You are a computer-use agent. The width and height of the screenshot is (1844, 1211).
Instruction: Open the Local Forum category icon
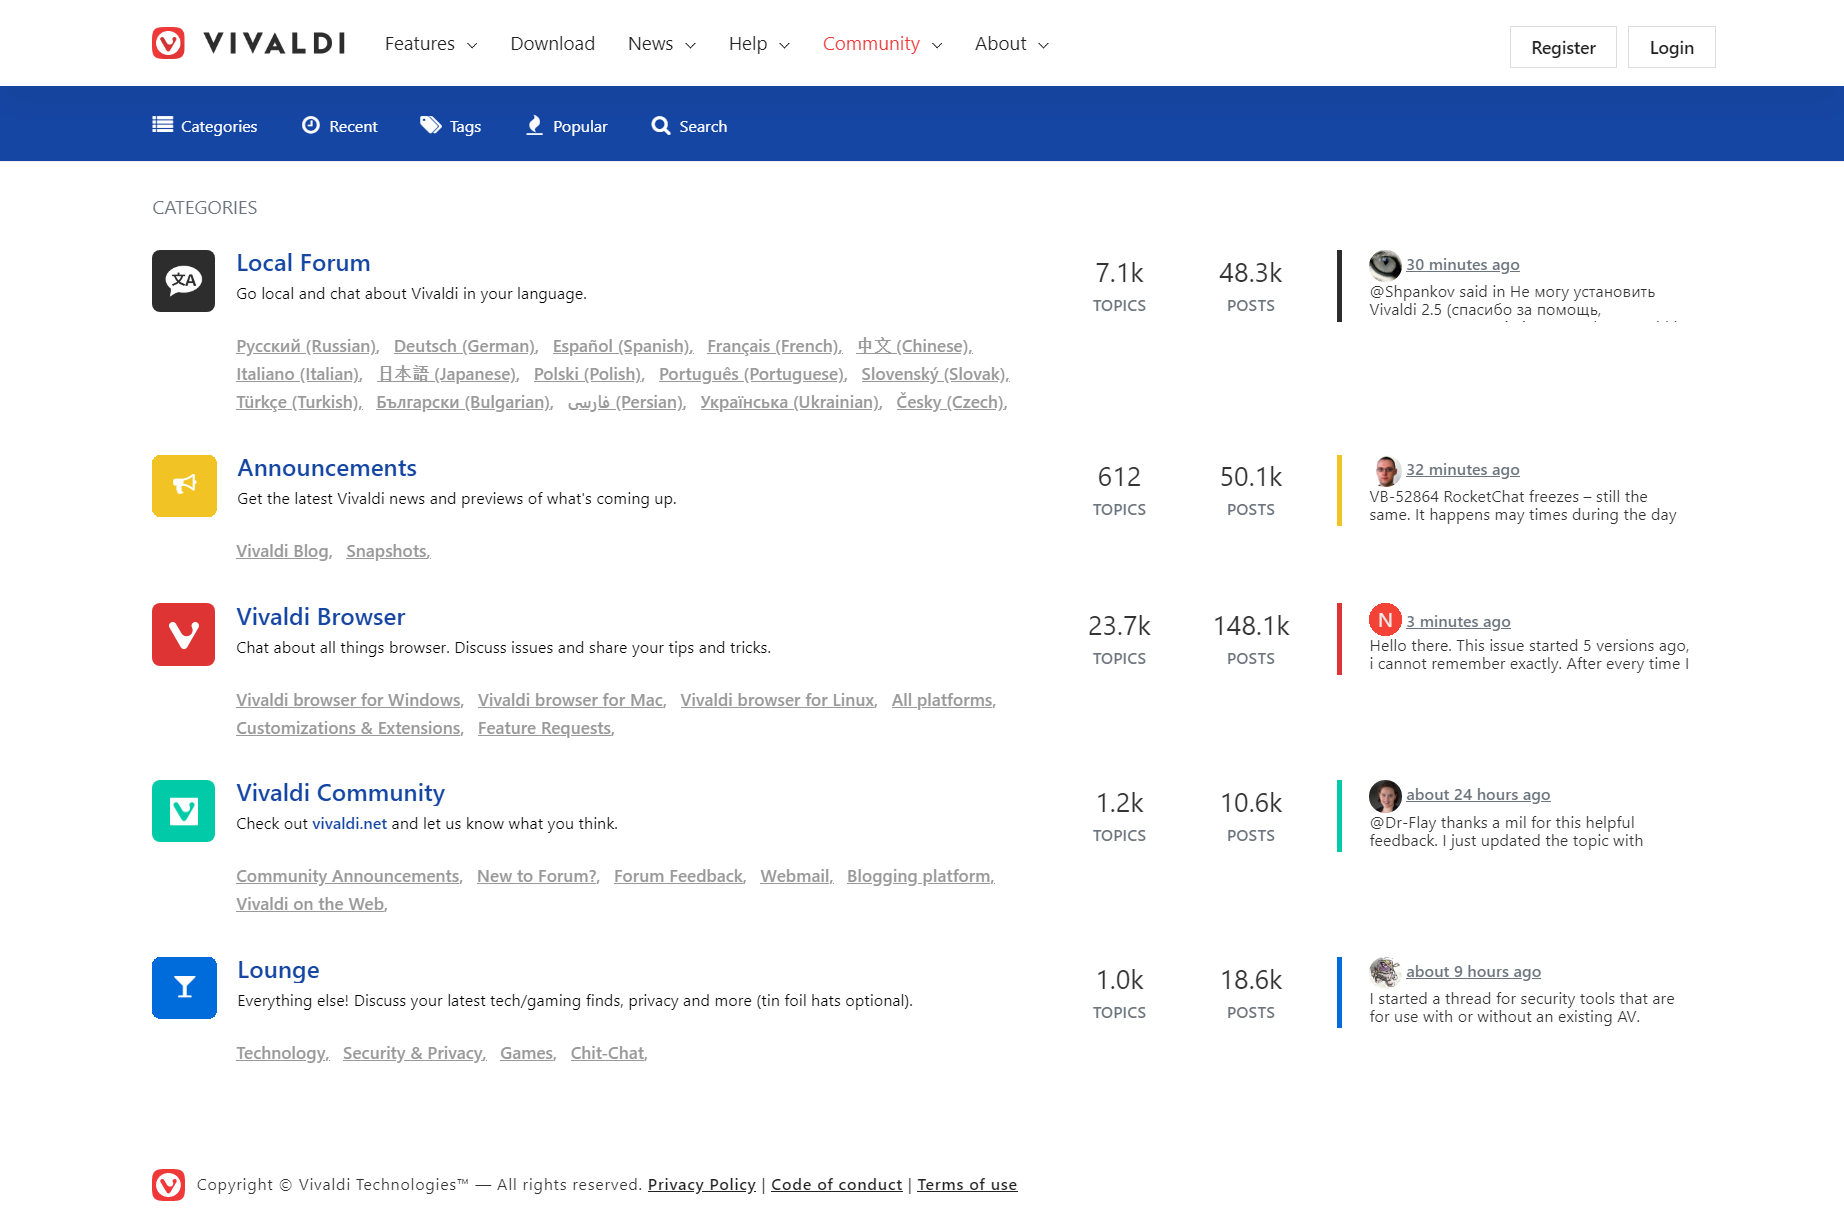[x=184, y=281]
